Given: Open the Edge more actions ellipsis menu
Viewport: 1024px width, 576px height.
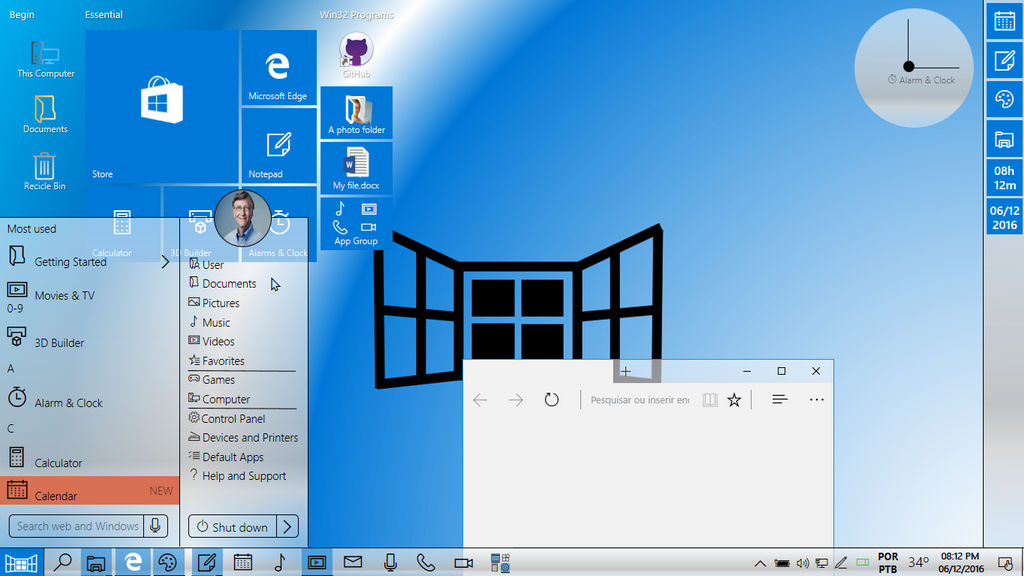Looking at the screenshot, I should click(x=816, y=400).
